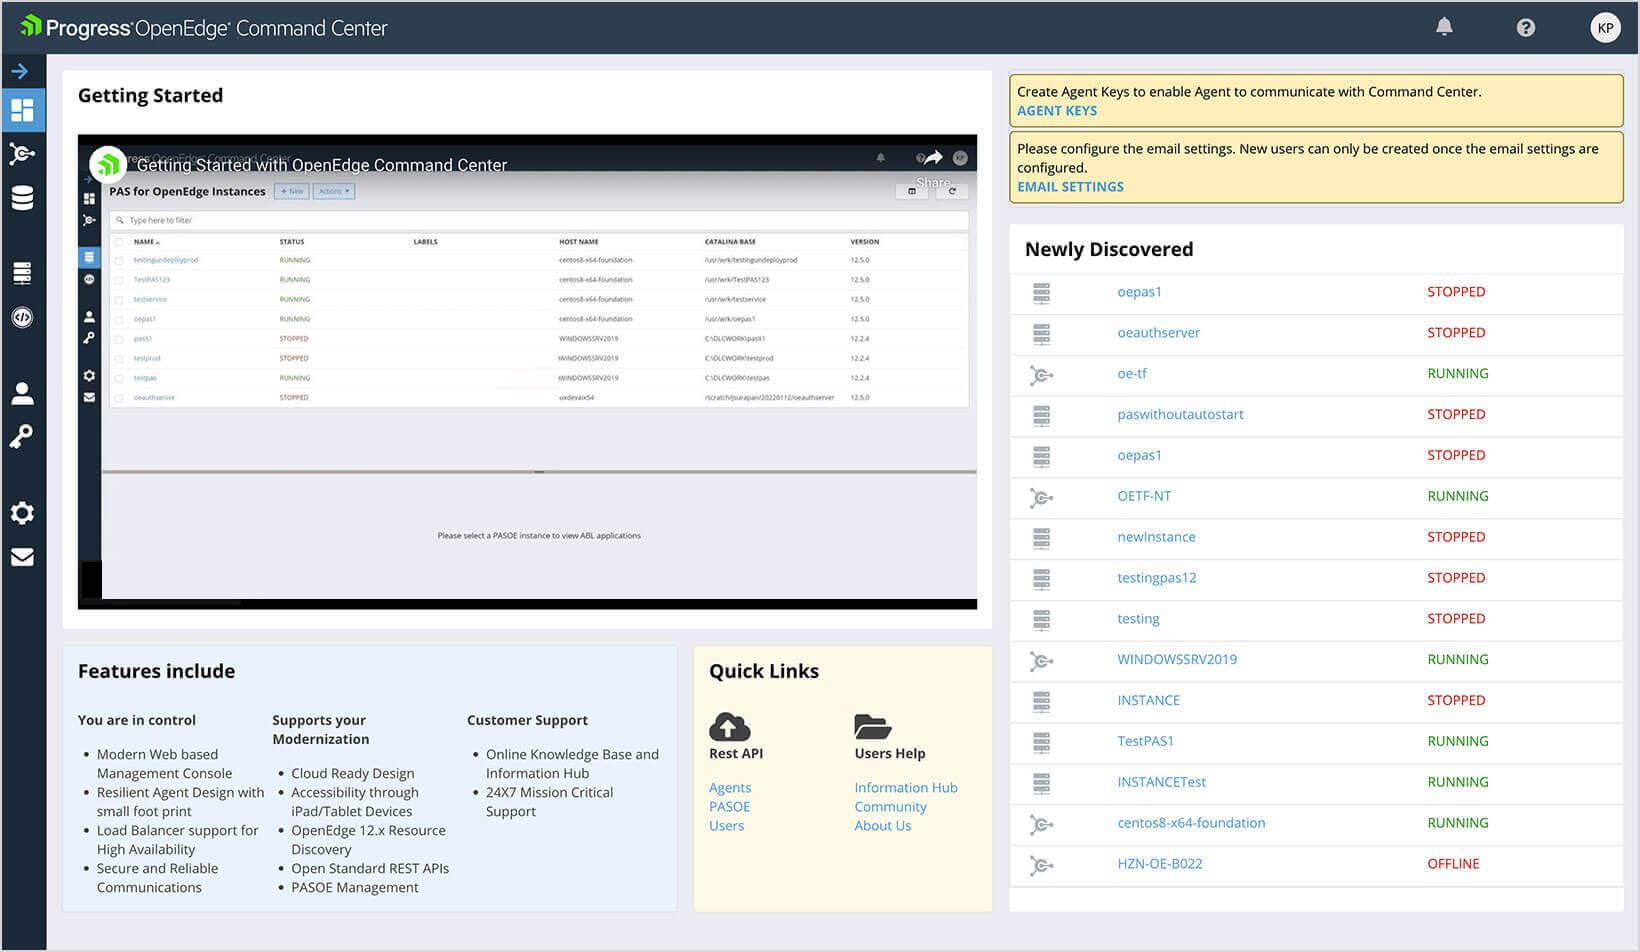The height and width of the screenshot is (952, 1640).
Task: Click the Share arrow on video
Action: (x=932, y=159)
